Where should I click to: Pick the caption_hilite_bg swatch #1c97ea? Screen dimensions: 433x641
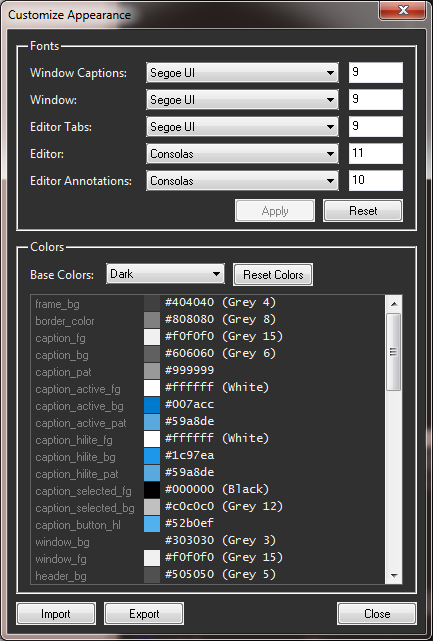click(152, 456)
